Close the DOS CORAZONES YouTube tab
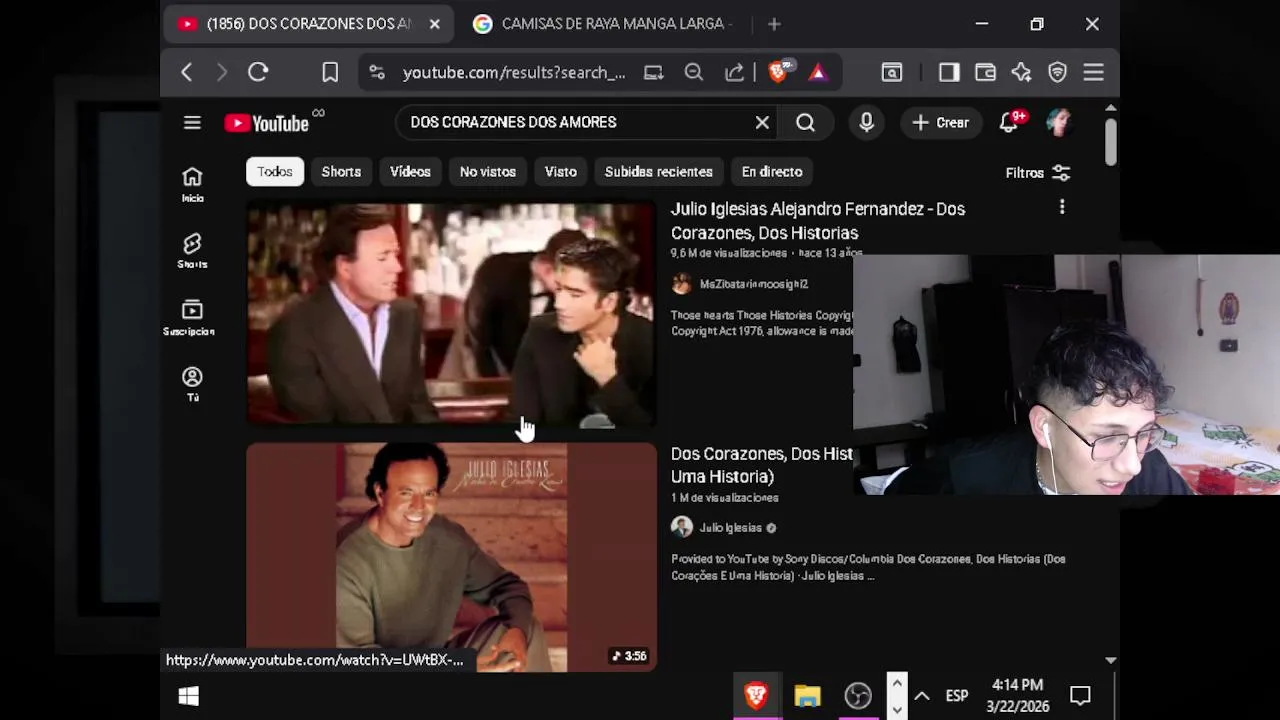 tap(434, 24)
